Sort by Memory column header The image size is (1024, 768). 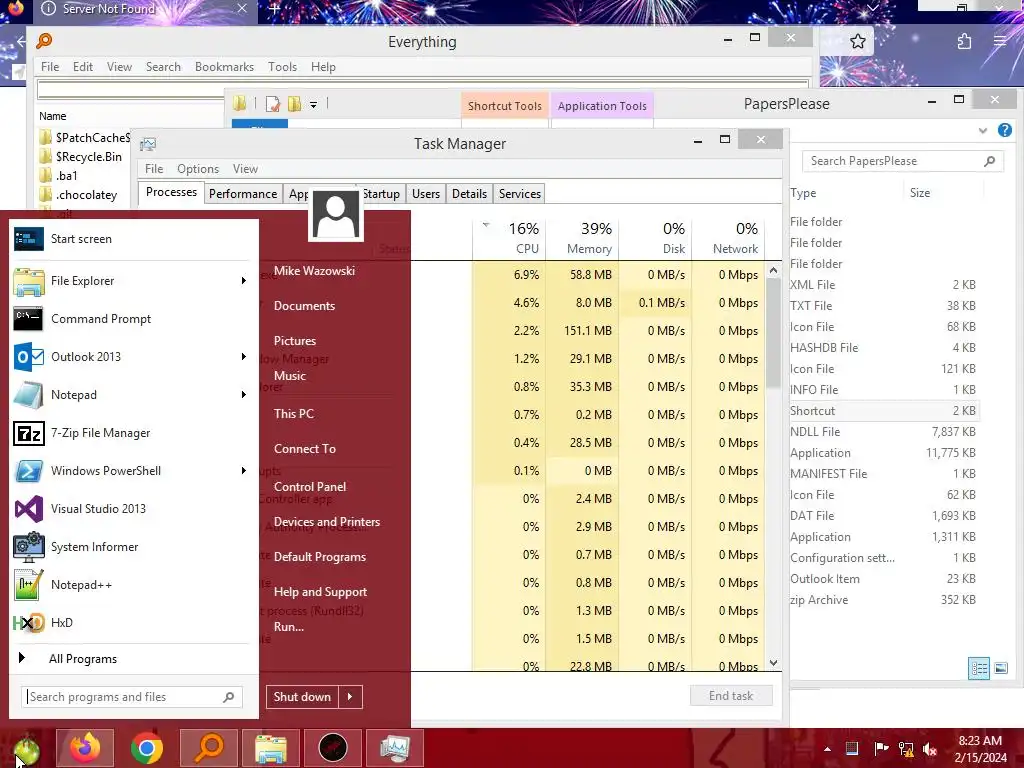pos(582,238)
